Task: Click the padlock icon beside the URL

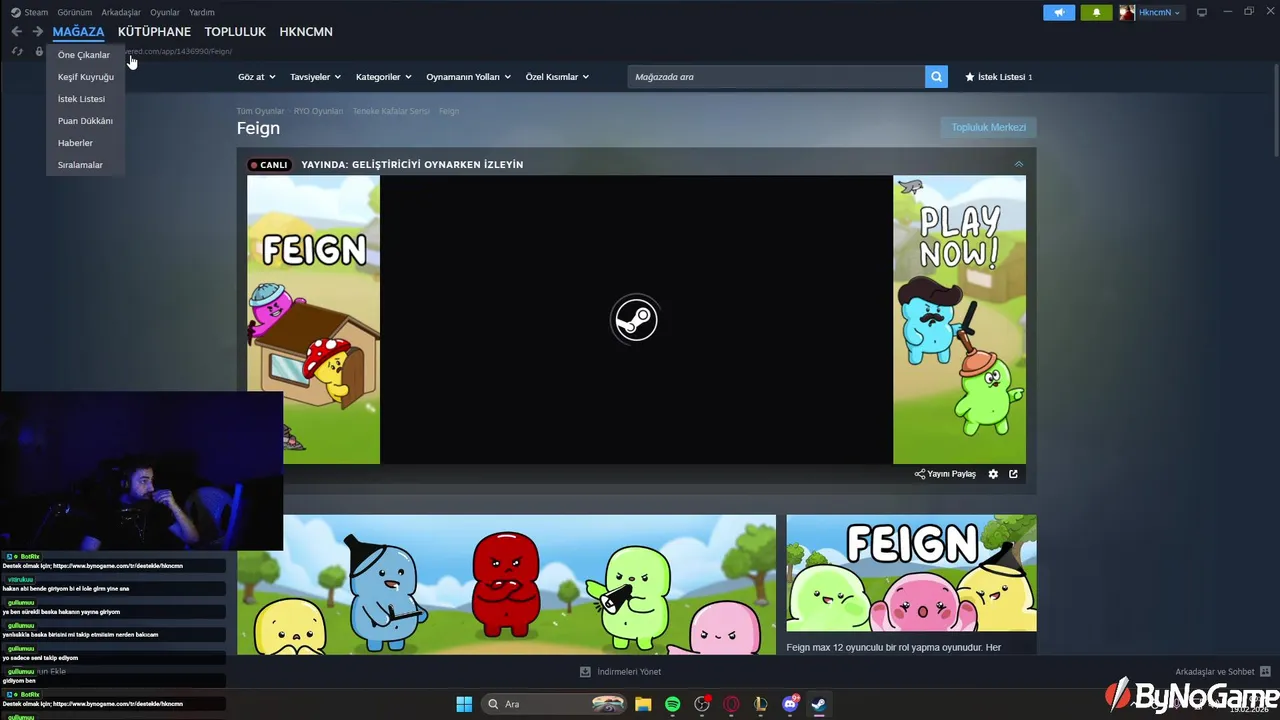Action: [x=39, y=51]
